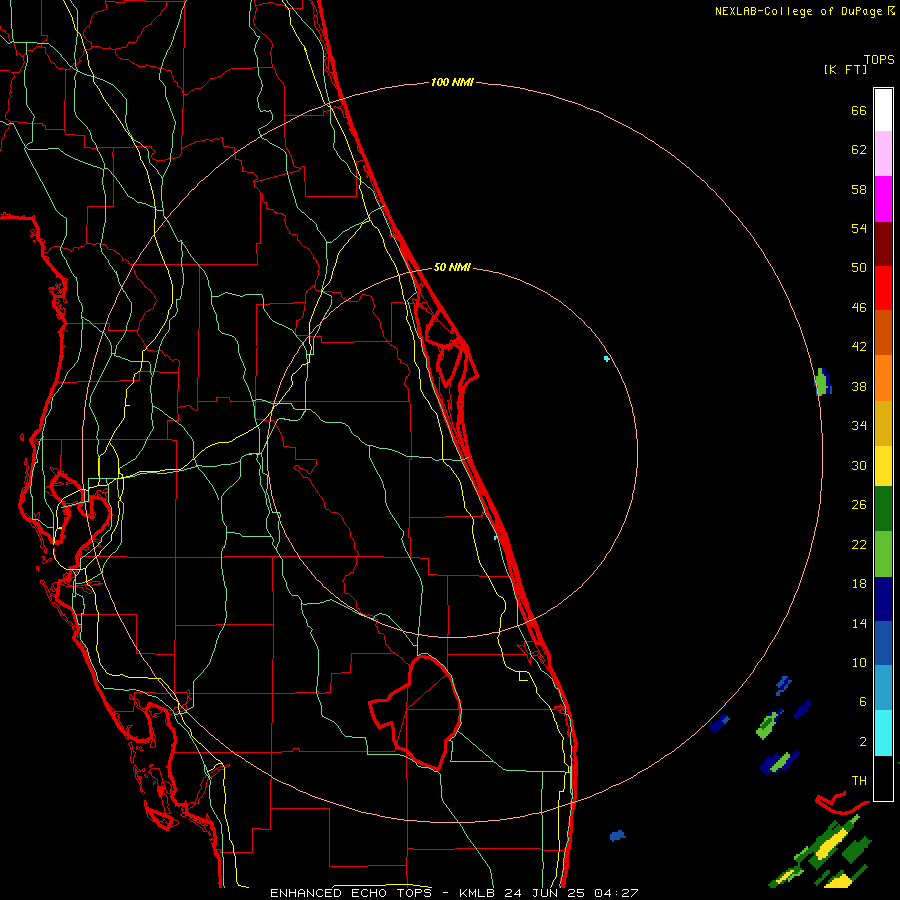Pick the light green legend swatch

point(883,554)
